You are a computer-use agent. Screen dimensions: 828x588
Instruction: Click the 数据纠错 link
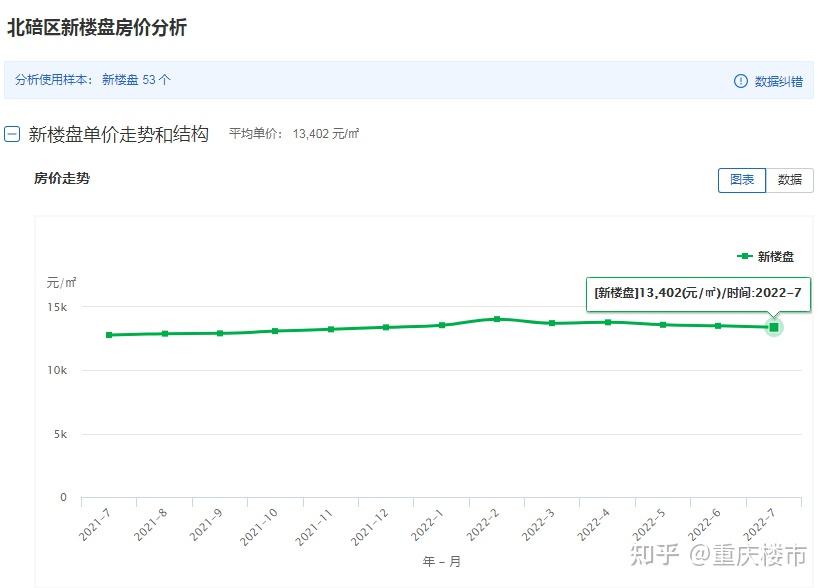[x=778, y=81]
